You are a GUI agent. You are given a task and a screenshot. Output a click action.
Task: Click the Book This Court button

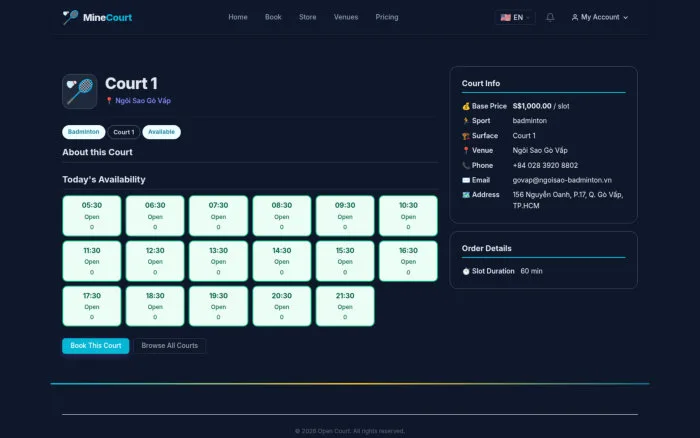[x=96, y=346]
